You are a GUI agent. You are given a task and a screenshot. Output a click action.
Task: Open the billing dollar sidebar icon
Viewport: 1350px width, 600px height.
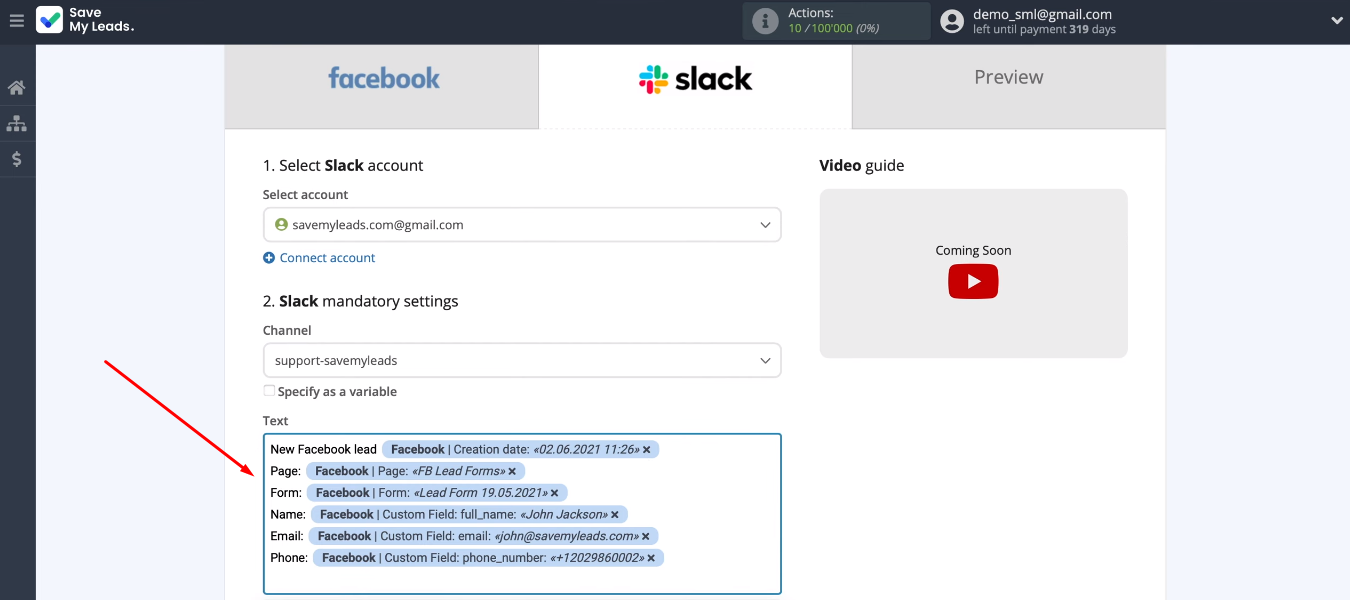(17, 159)
